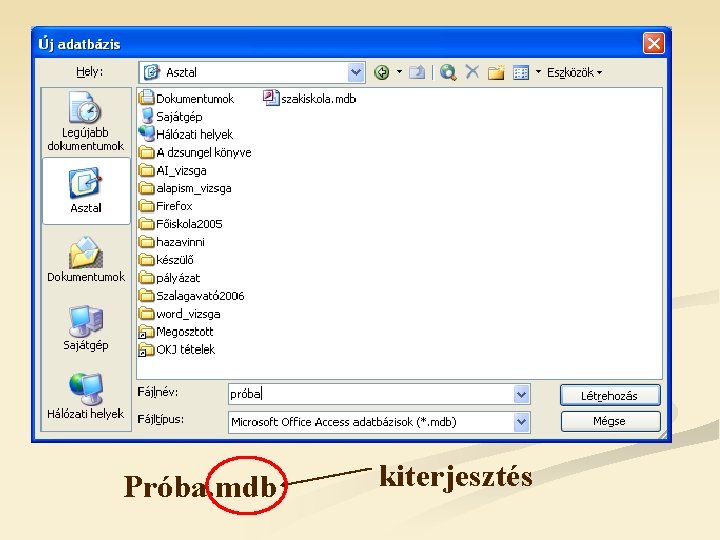720x540 pixels.
Task: Select Hálózati helyek in places bar
Action: pyautogui.click(x=86, y=397)
